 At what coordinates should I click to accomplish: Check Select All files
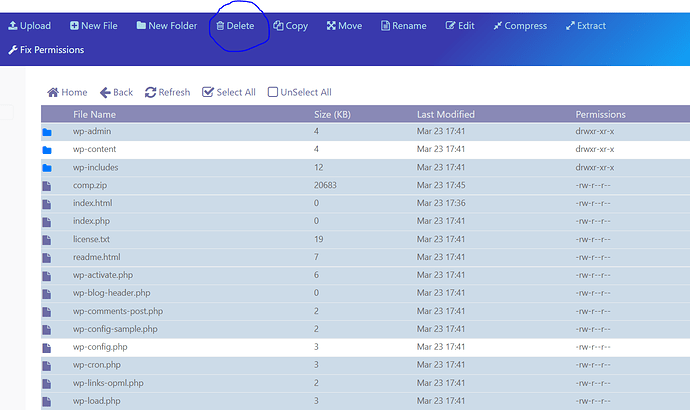coord(229,92)
